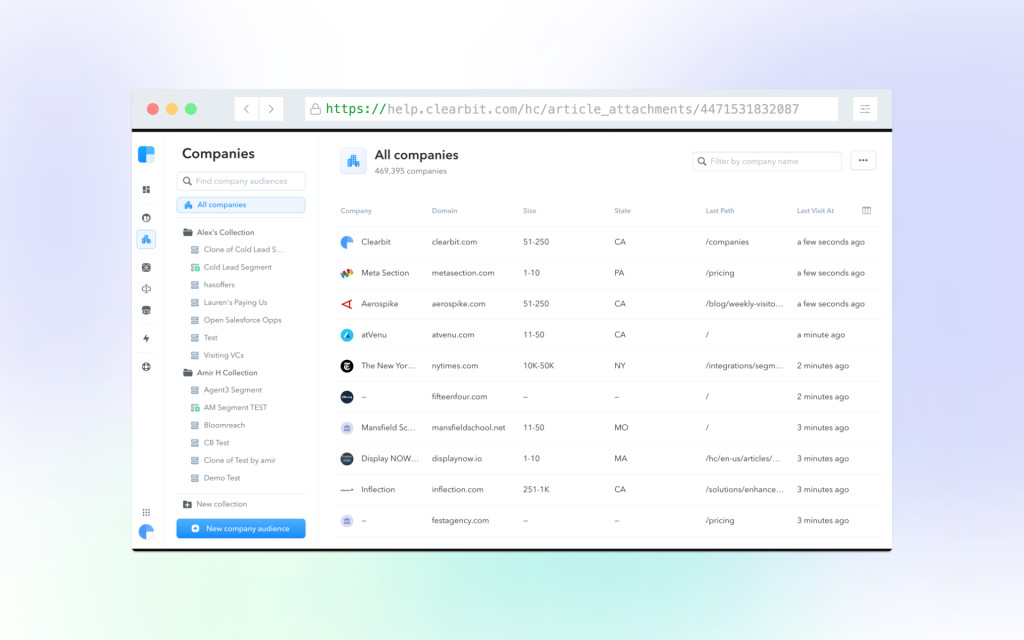The height and width of the screenshot is (640, 1024).
Task: Collapse the Alex's Collection folder
Action: [188, 232]
